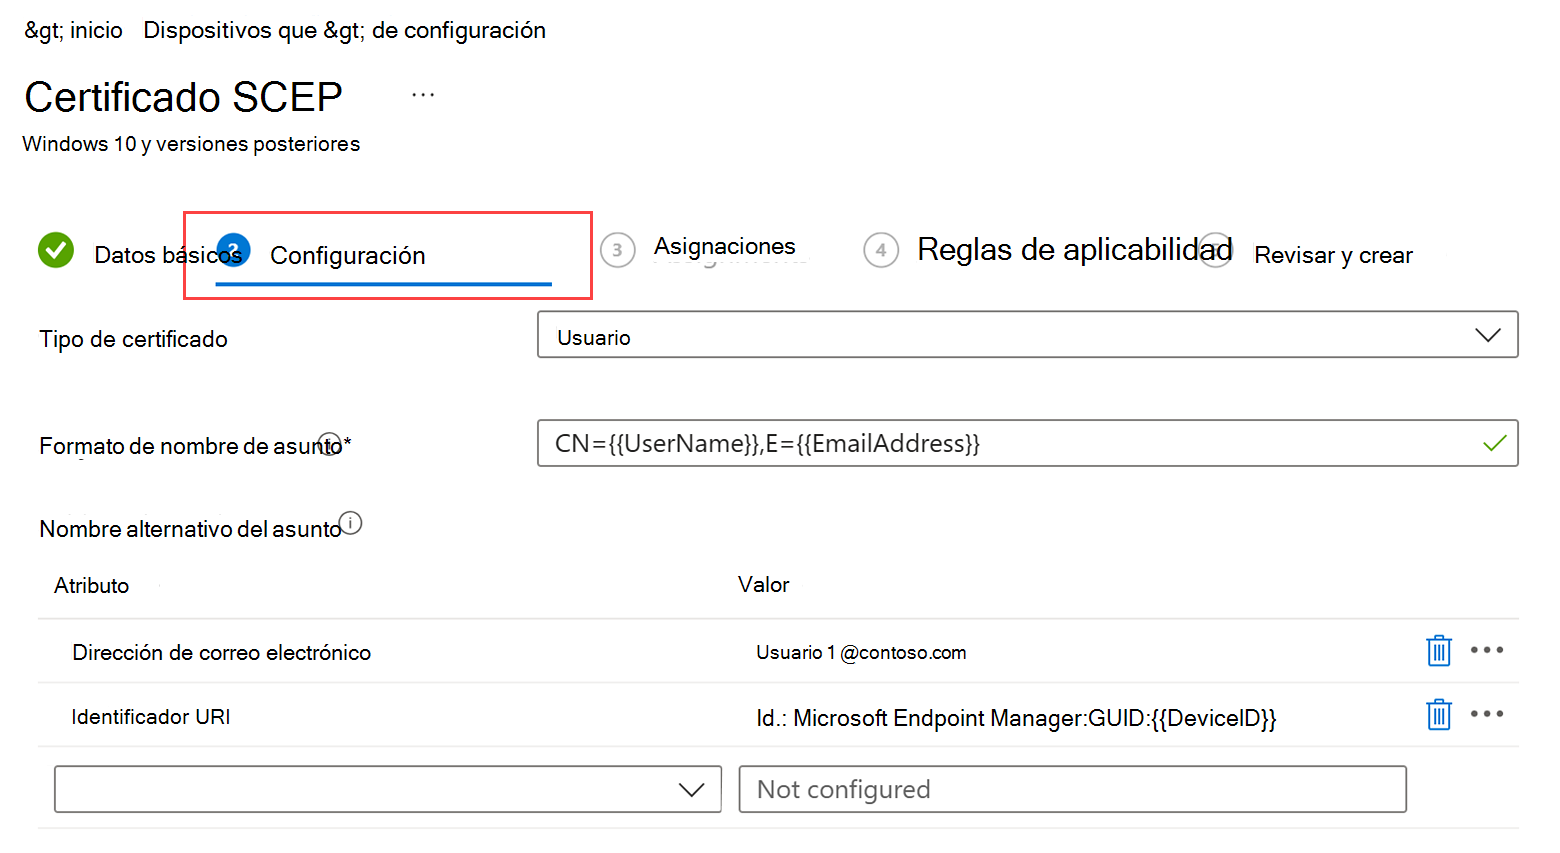Image resolution: width=1560 pixels, height=853 pixels.
Task: Click the Tipo de certificado label
Action: click(133, 339)
